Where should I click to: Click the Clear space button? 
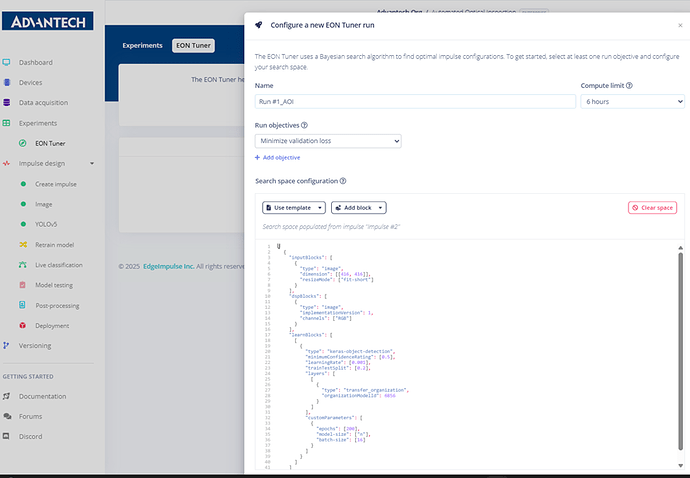pos(652,208)
